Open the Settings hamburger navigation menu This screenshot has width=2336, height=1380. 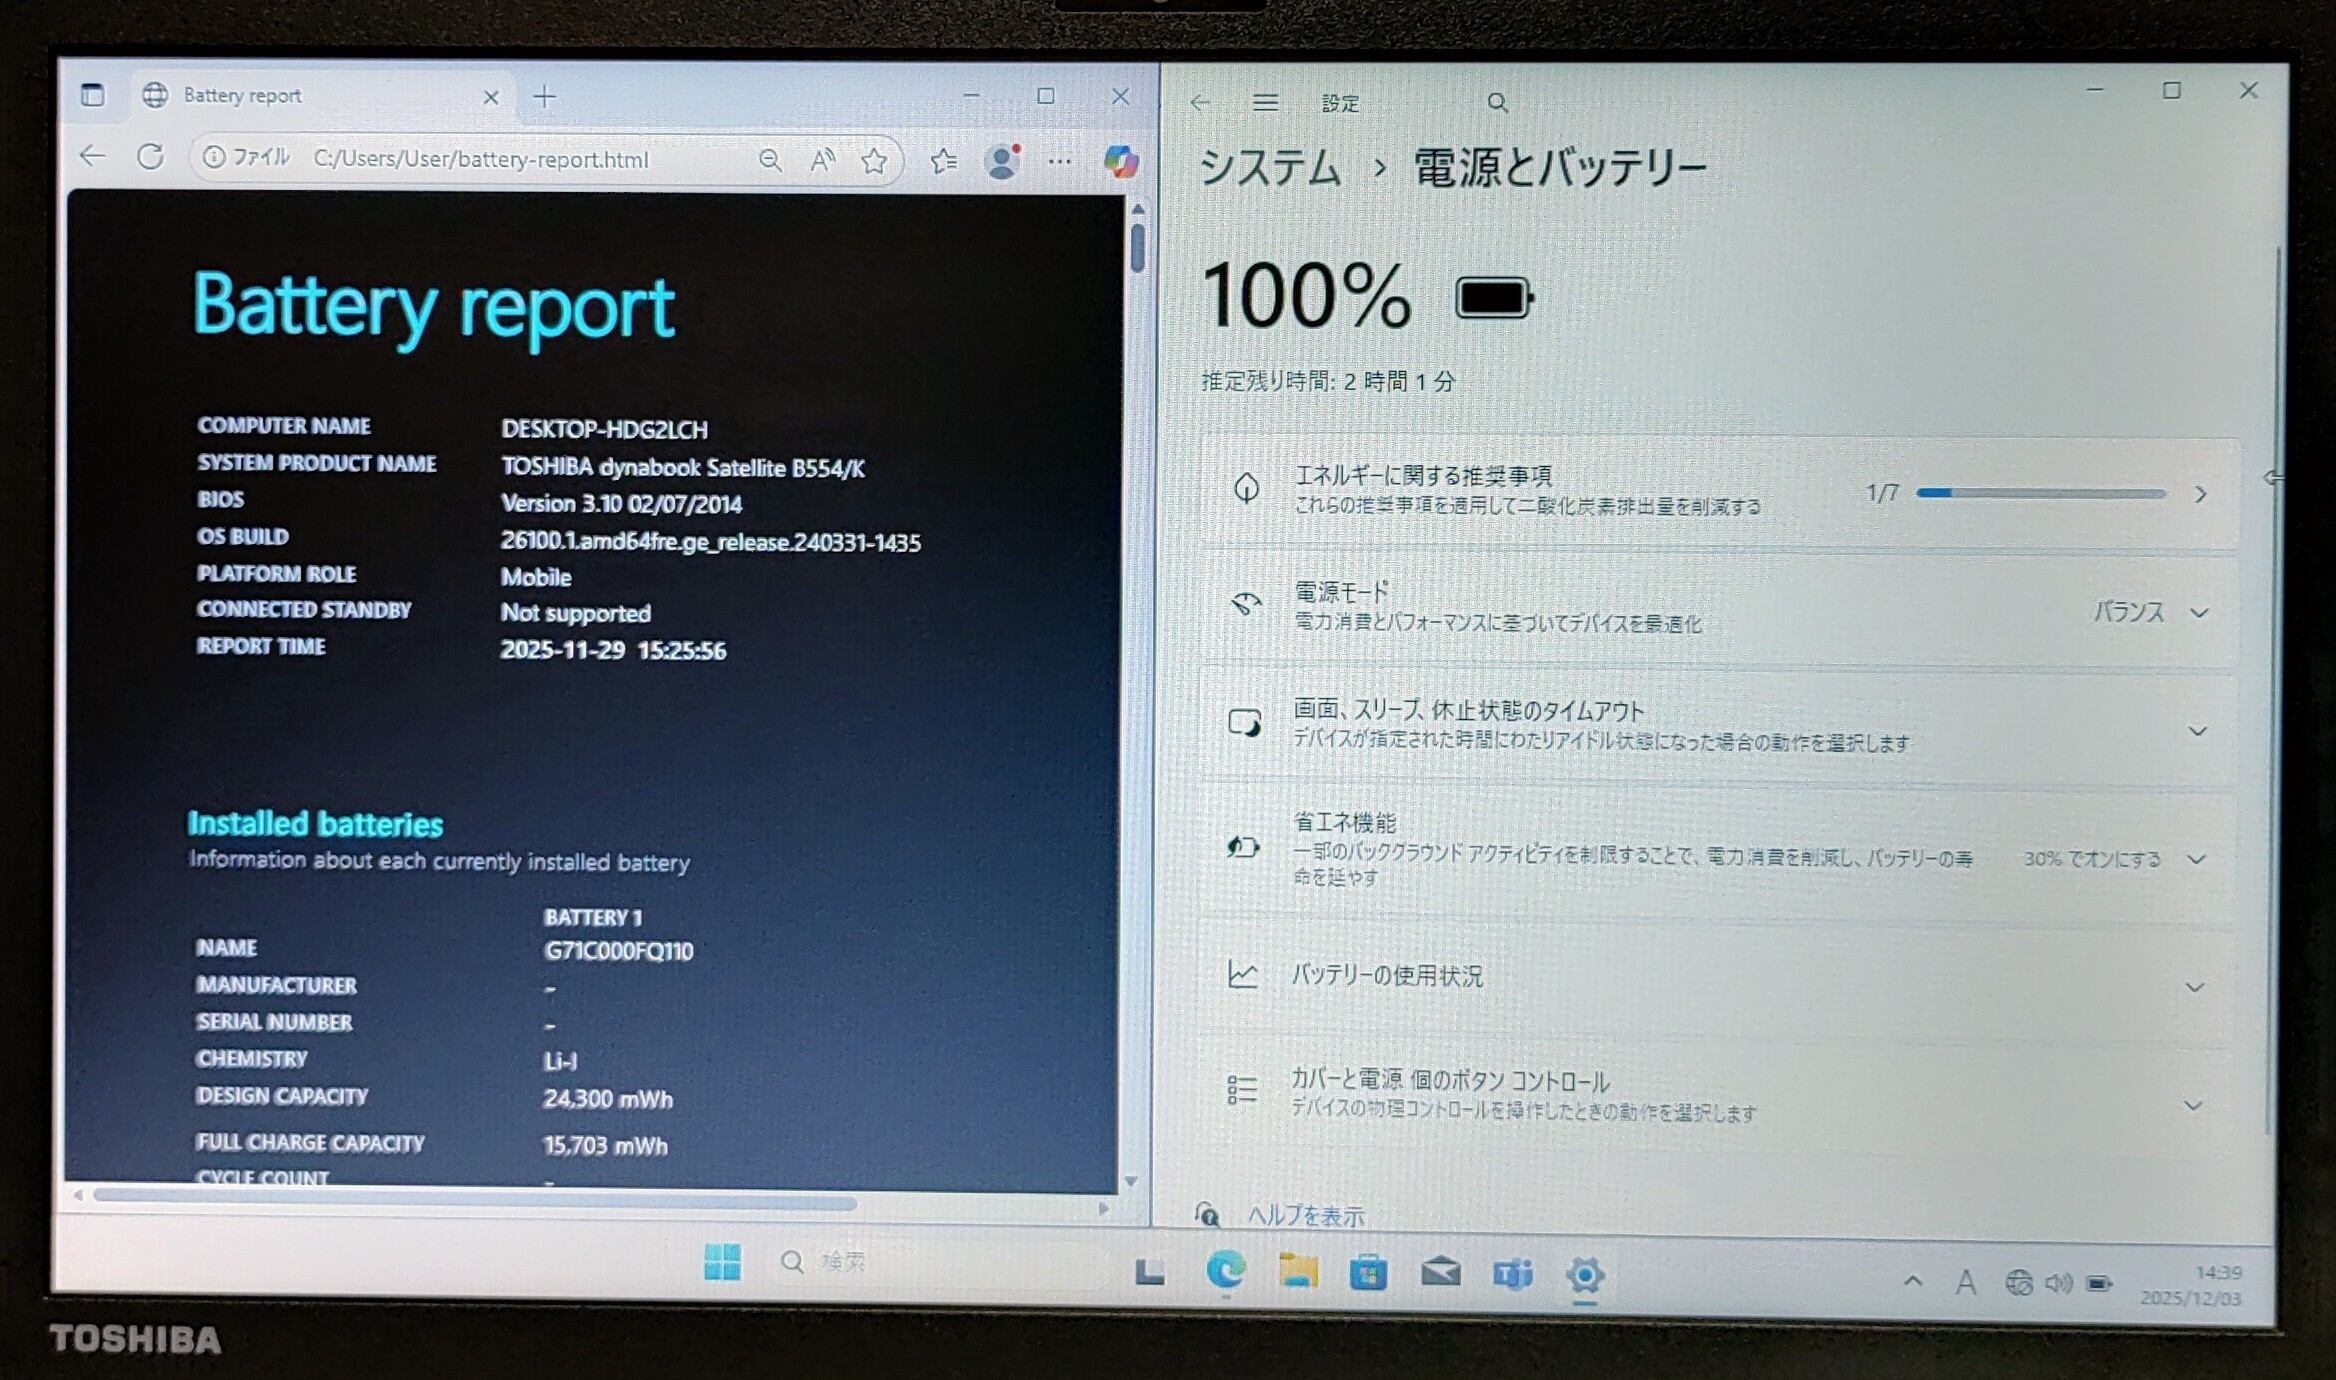(x=1265, y=102)
